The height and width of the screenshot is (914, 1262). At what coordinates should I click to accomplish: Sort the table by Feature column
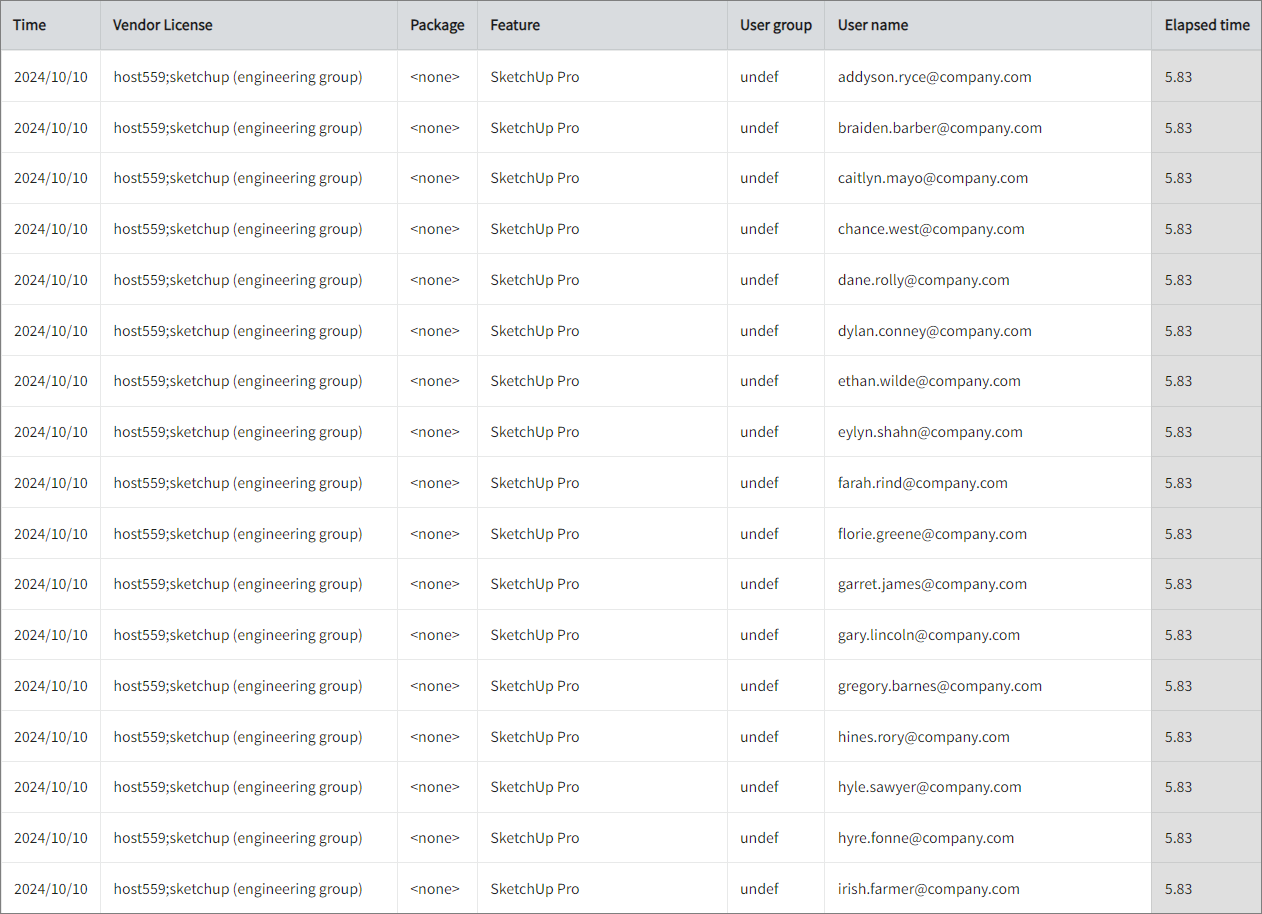point(515,25)
